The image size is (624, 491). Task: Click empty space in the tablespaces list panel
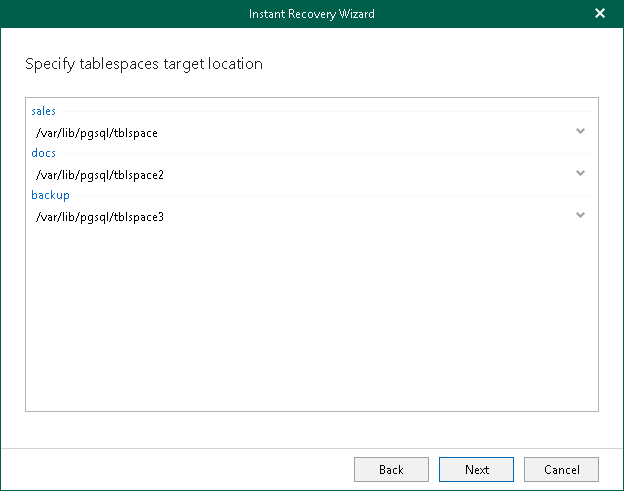click(x=311, y=320)
